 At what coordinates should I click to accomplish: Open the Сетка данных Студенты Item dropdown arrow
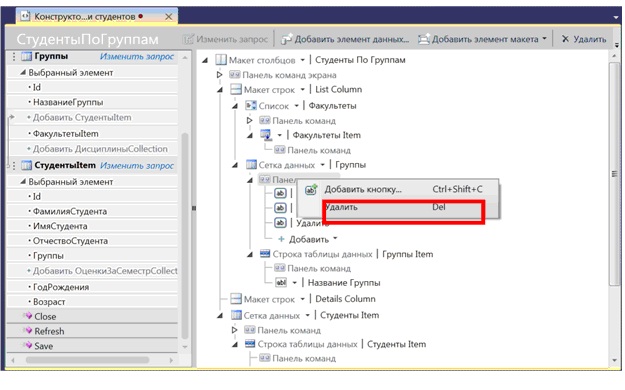[x=308, y=315]
